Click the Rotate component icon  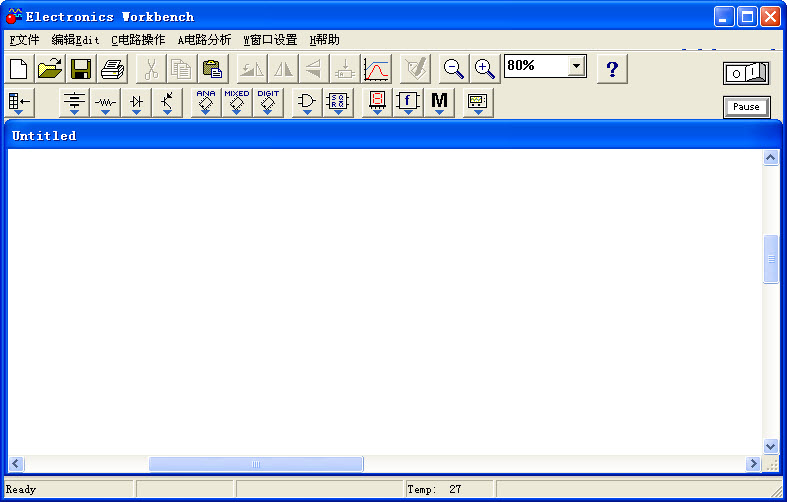click(x=251, y=69)
